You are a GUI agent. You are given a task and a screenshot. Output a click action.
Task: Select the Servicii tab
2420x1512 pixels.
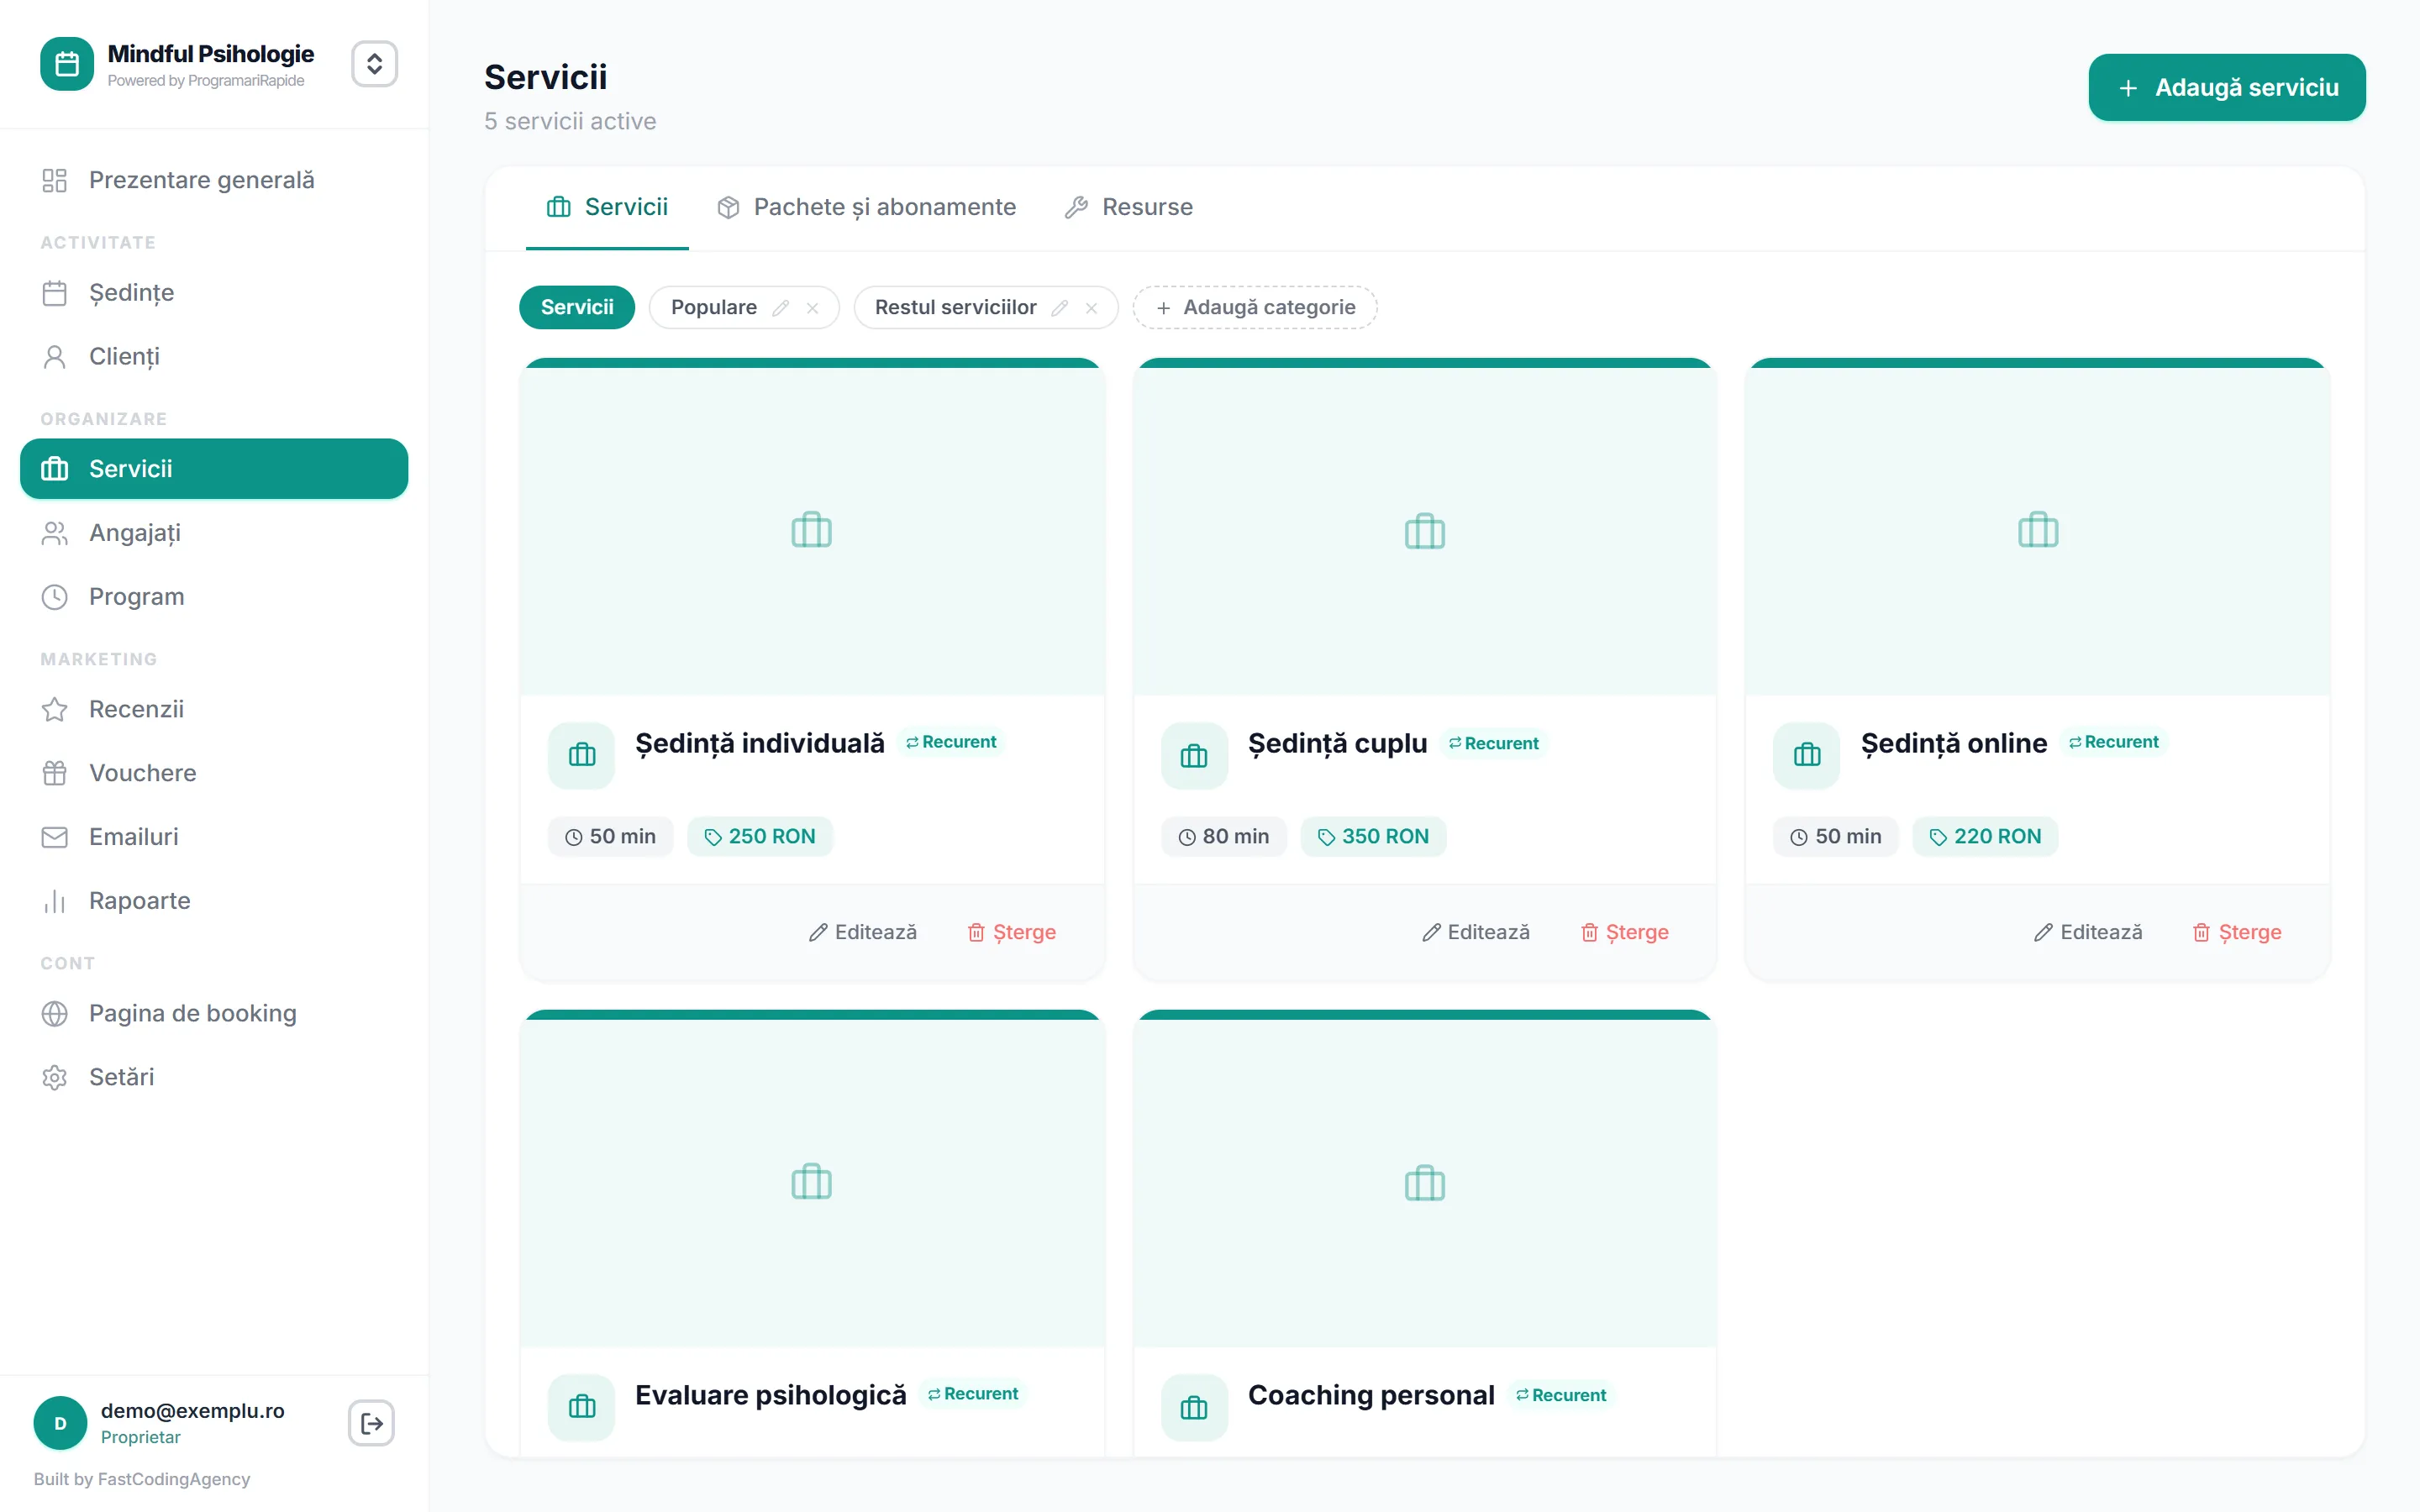pyautogui.click(x=607, y=207)
